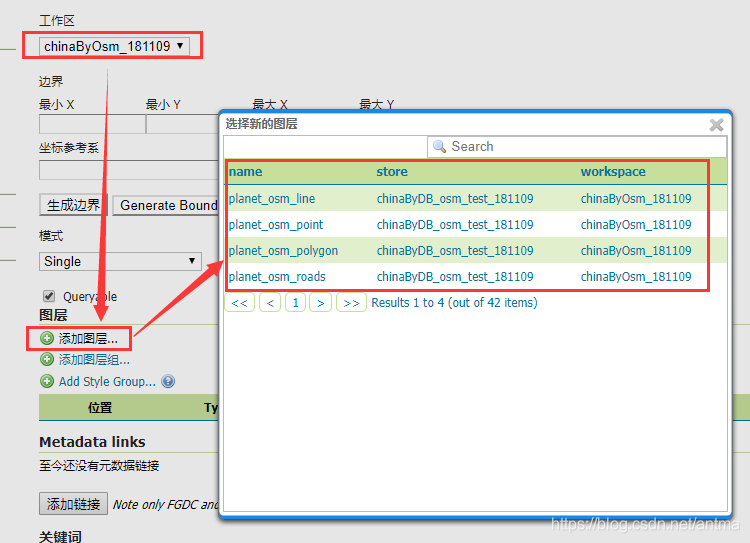Close the layer selection dialog
The height and width of the screenshot is (543, 750).
pyautogui.click(x=716, y=125)
